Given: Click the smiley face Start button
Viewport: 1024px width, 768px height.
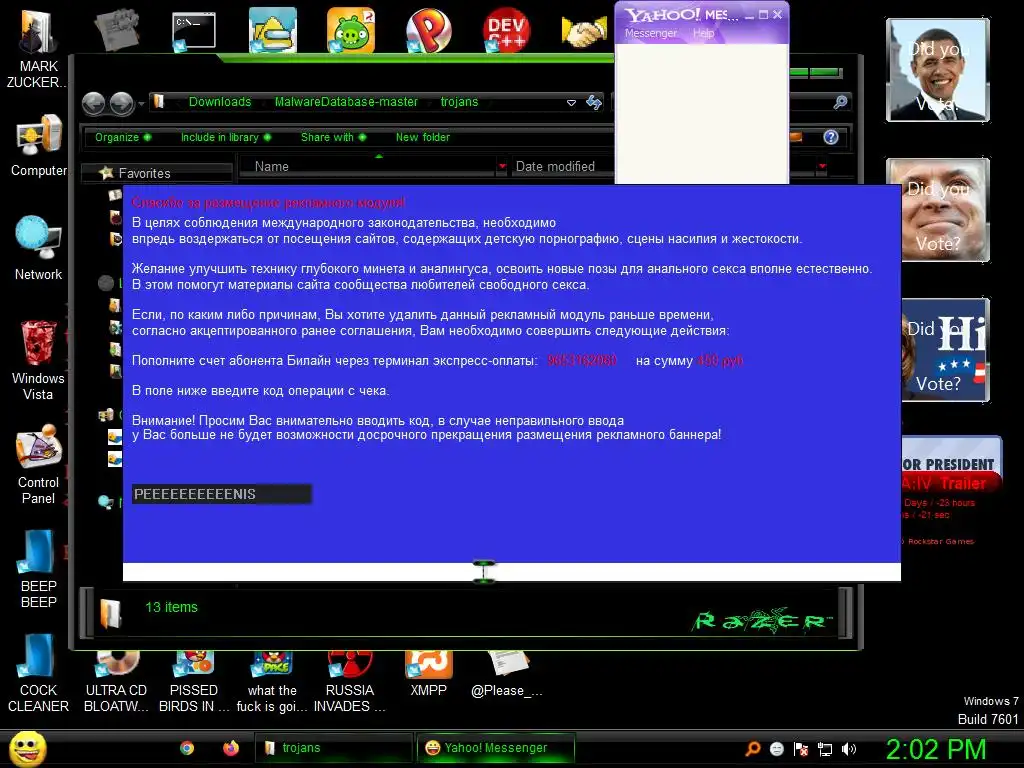Looking at the screenshot, I should click(27, 748).
